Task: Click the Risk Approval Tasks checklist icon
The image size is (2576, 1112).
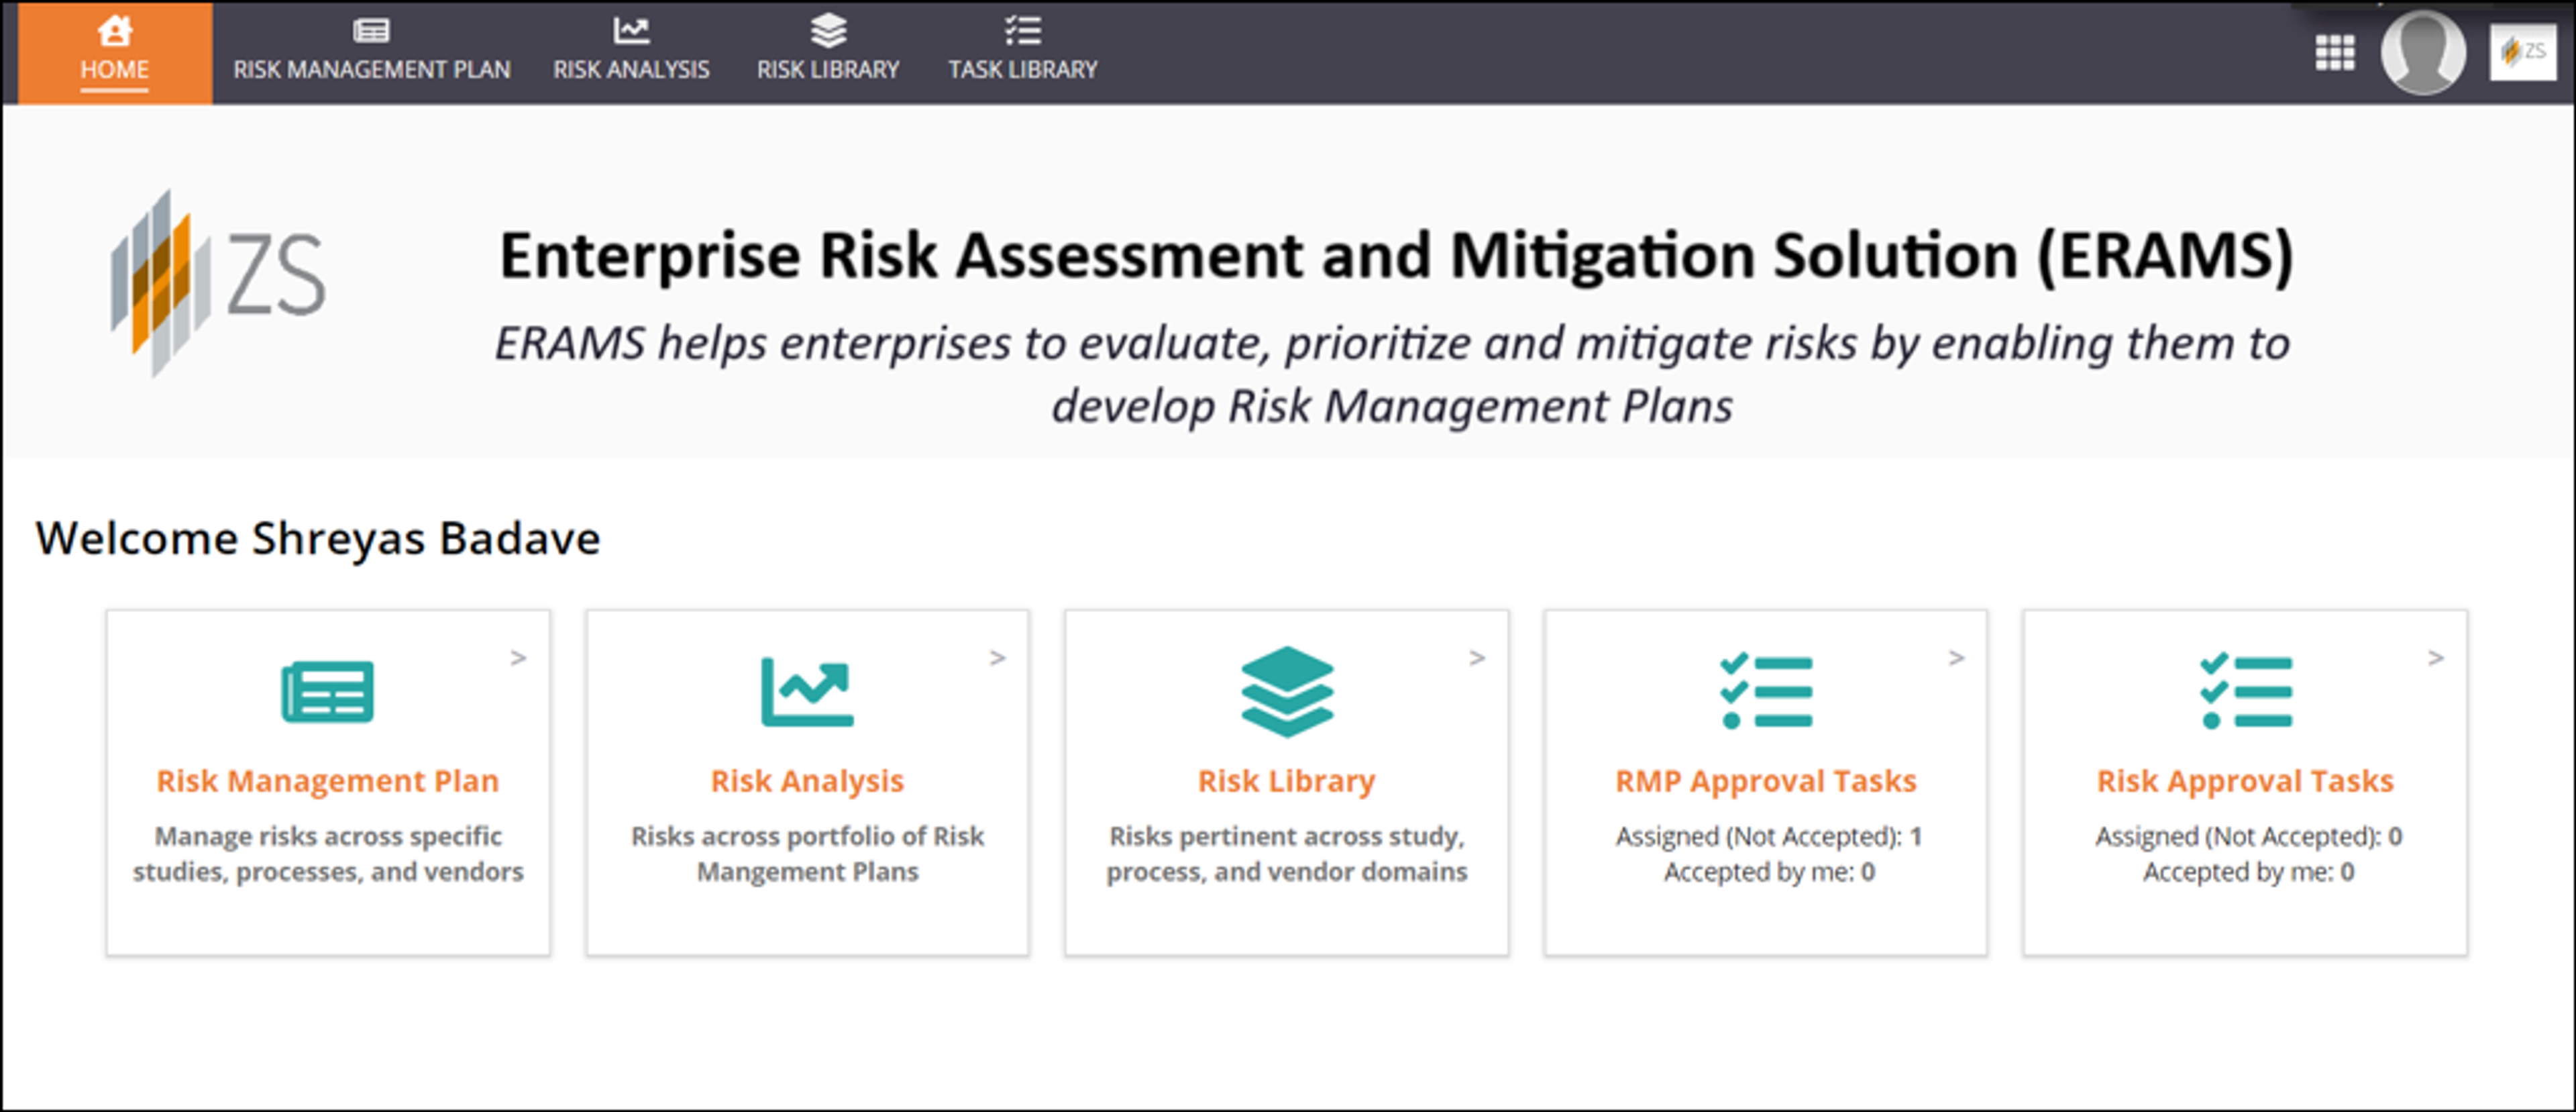Action: tap(2246, 691)
